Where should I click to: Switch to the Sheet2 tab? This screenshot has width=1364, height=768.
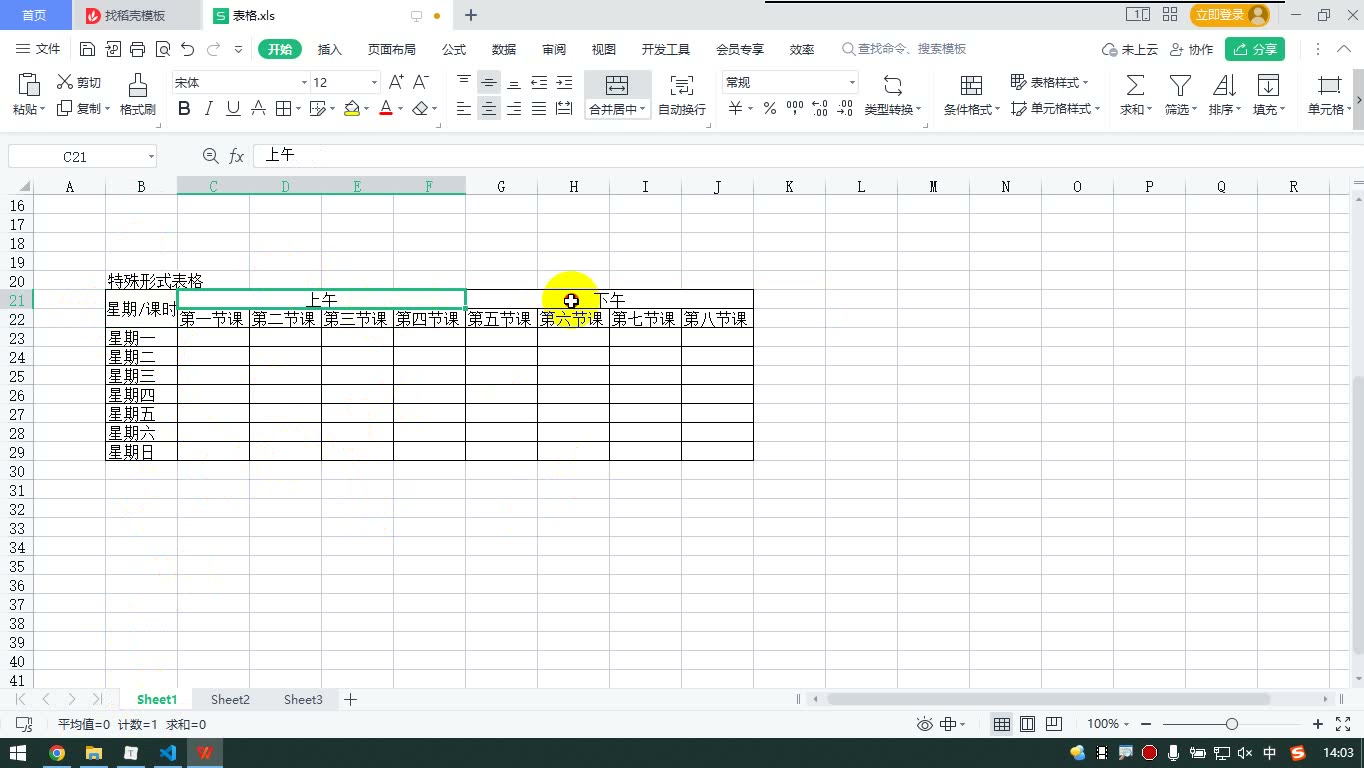click(230, 700)
